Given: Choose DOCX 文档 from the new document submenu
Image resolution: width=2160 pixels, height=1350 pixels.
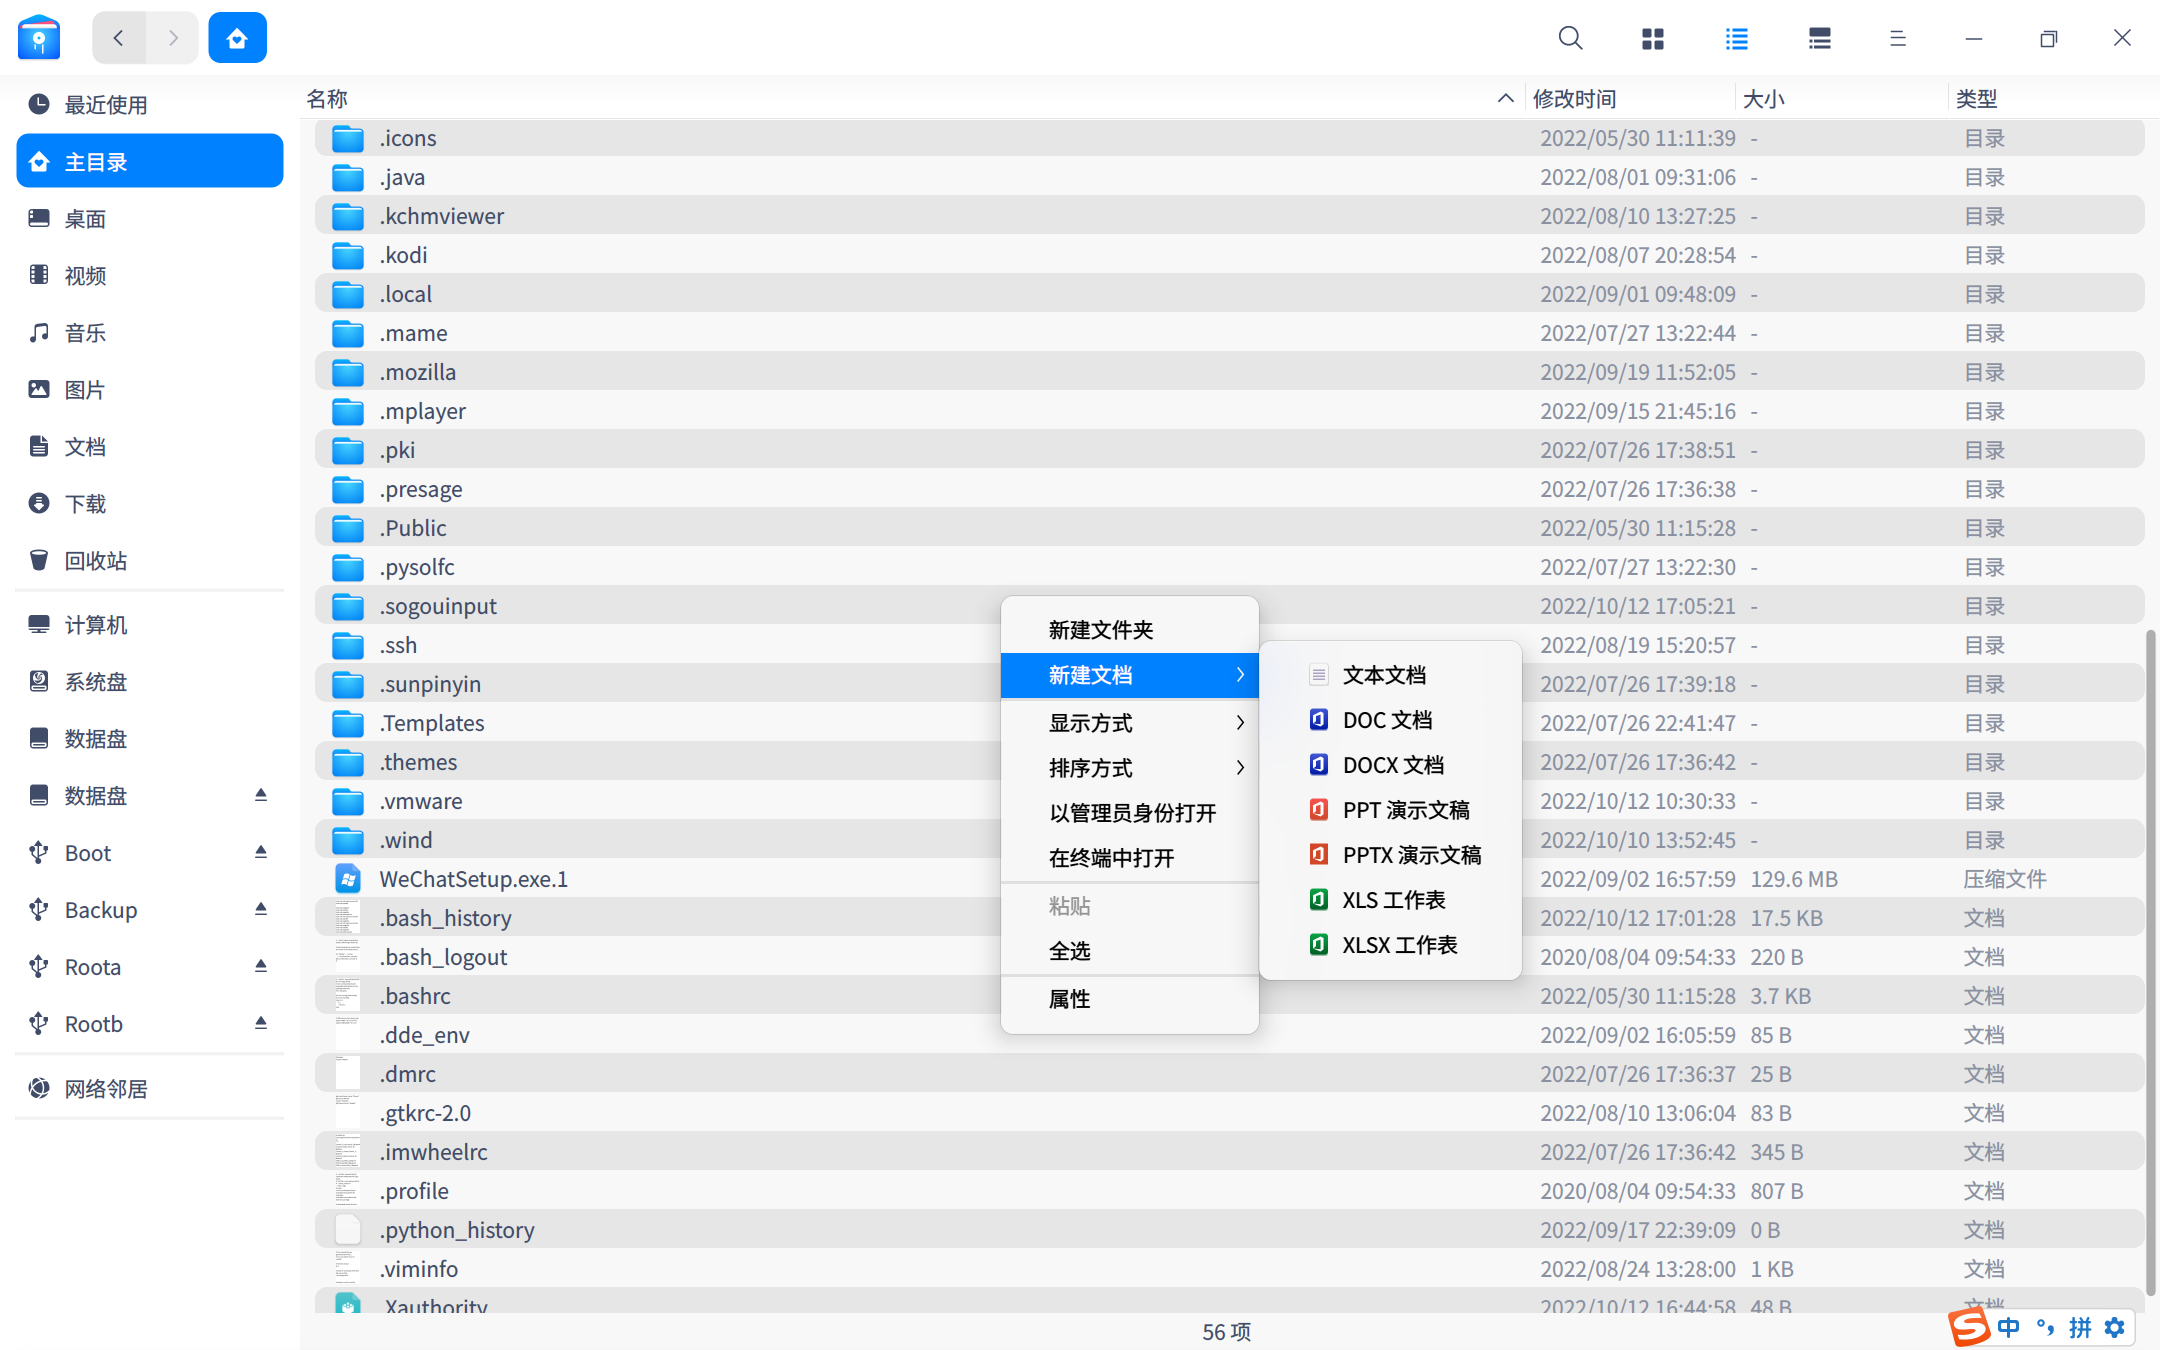Looking at the screenshot, I should [1393, 764].
